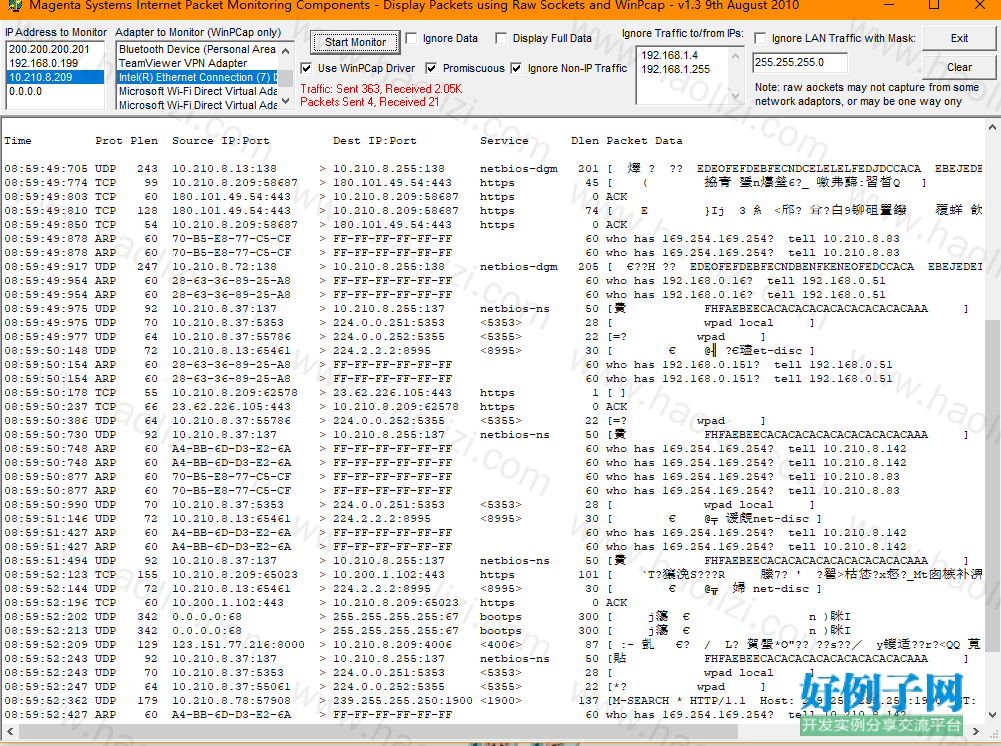
Task: Select IP address 192.168.0.199 to monitor
Action: coord(55,63)
